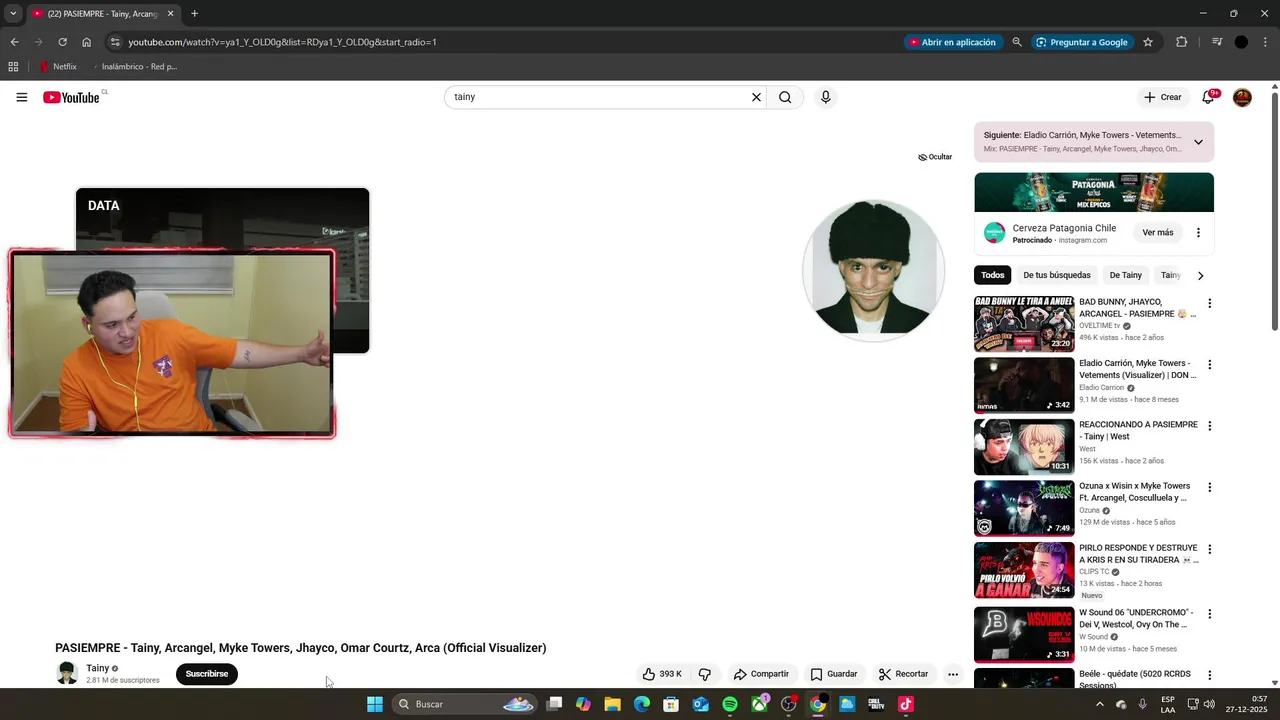
Task: Hide the info cards with Ocultar
Action: click(935, 157)
